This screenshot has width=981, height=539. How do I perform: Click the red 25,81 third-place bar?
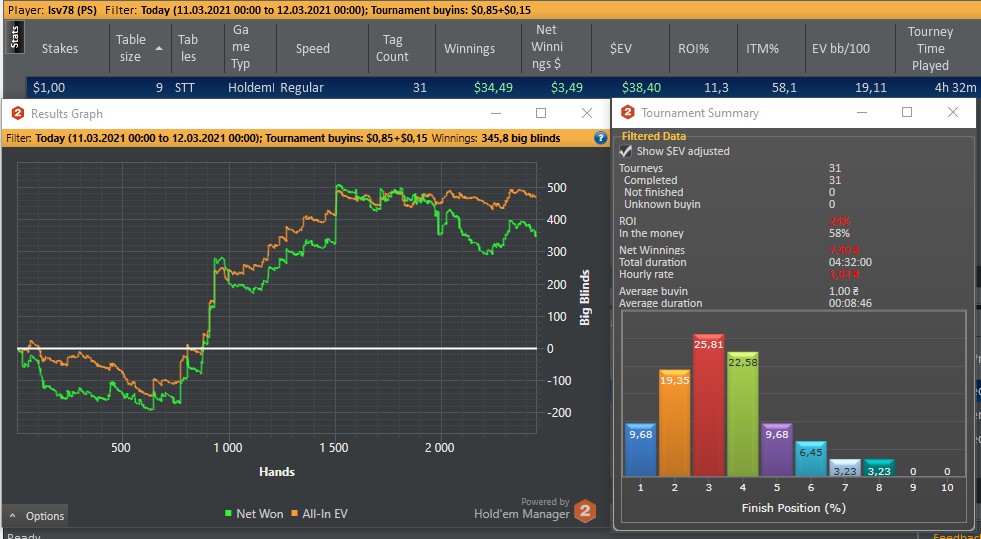tap(708, 405)
